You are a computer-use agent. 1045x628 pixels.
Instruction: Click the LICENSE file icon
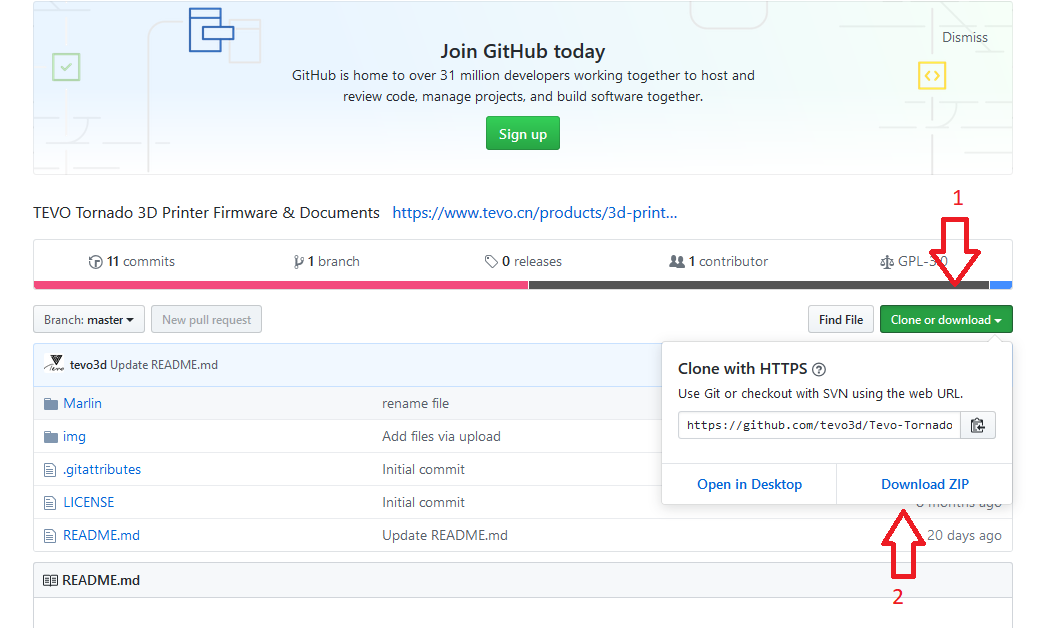coord(50,503)
